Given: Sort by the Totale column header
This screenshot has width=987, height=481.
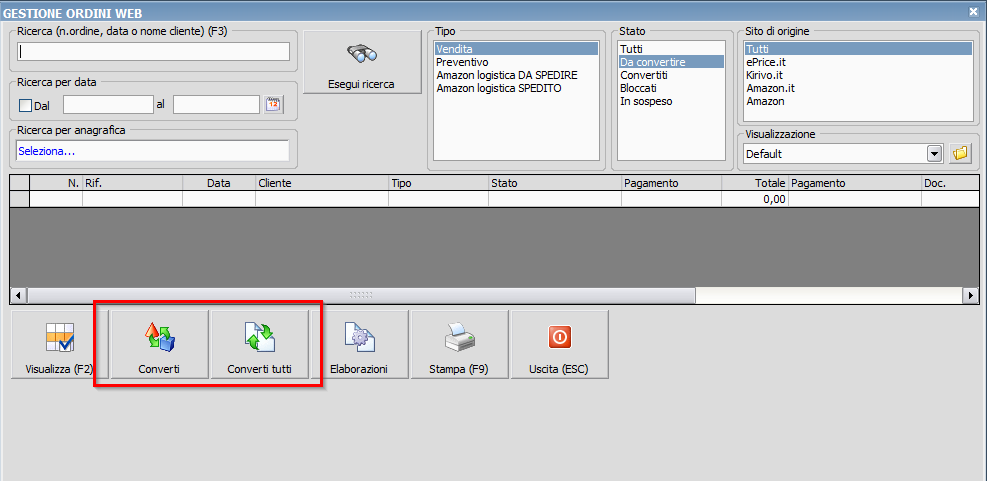Looking at the screenshot, I should click(755, 183).
